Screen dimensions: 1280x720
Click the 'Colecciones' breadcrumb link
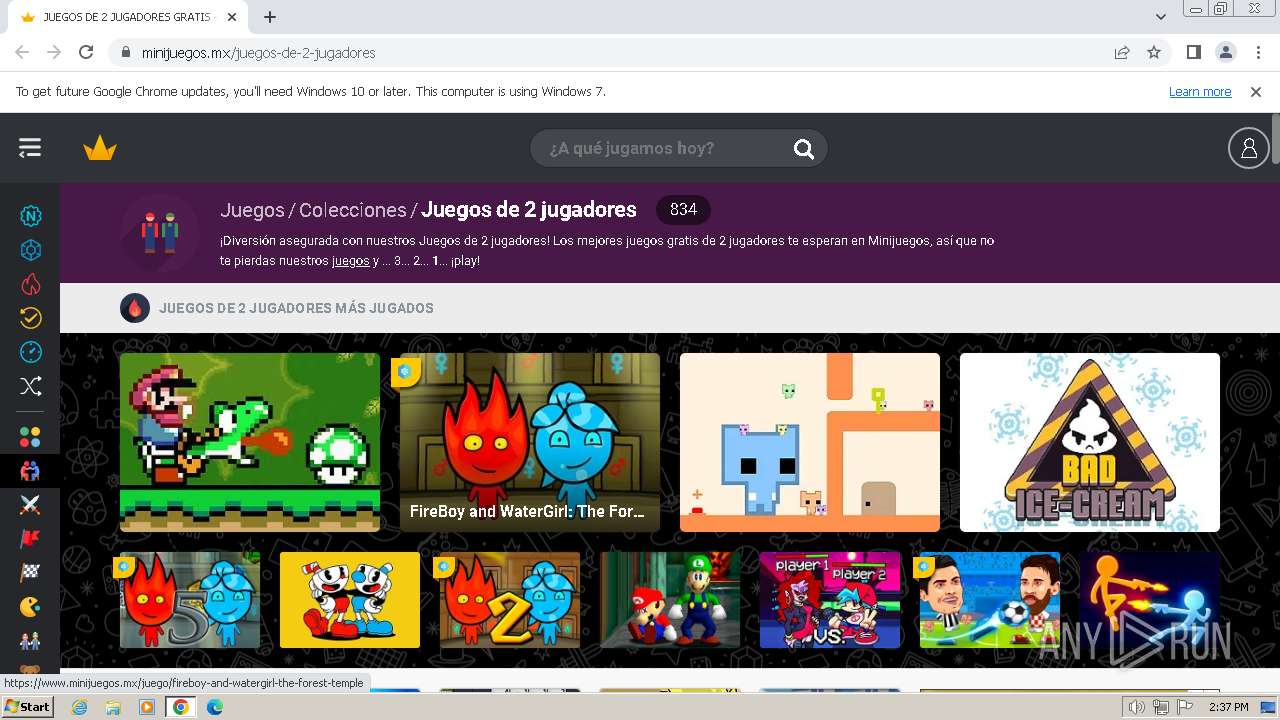pyautogui.click(x=352, y=210)
